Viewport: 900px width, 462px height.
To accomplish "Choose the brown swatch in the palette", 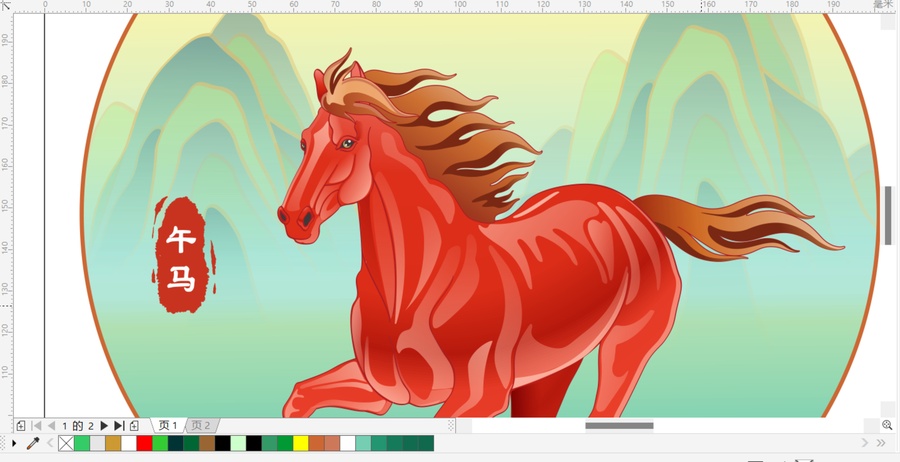I will [207, 443].
